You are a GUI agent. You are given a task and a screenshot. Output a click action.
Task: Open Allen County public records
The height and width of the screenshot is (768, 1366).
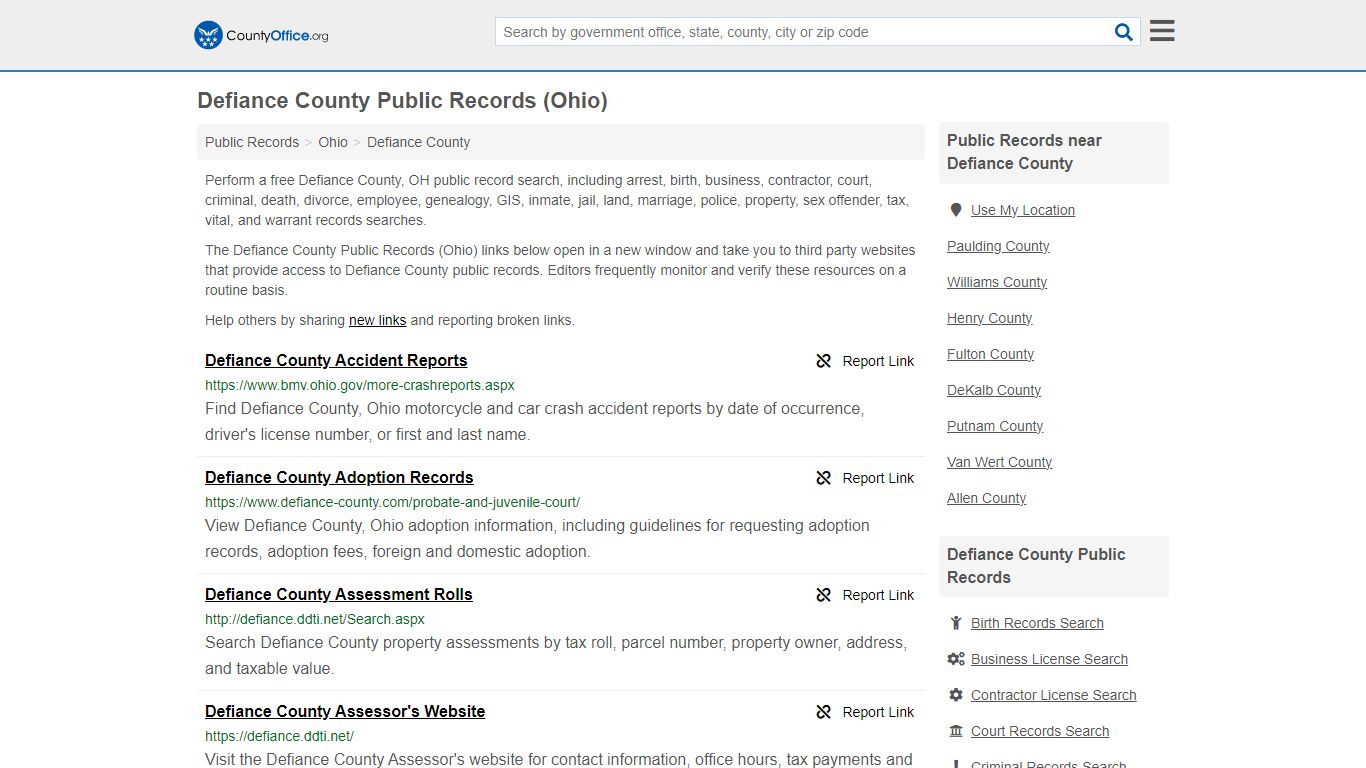click(x=987, y=498)
